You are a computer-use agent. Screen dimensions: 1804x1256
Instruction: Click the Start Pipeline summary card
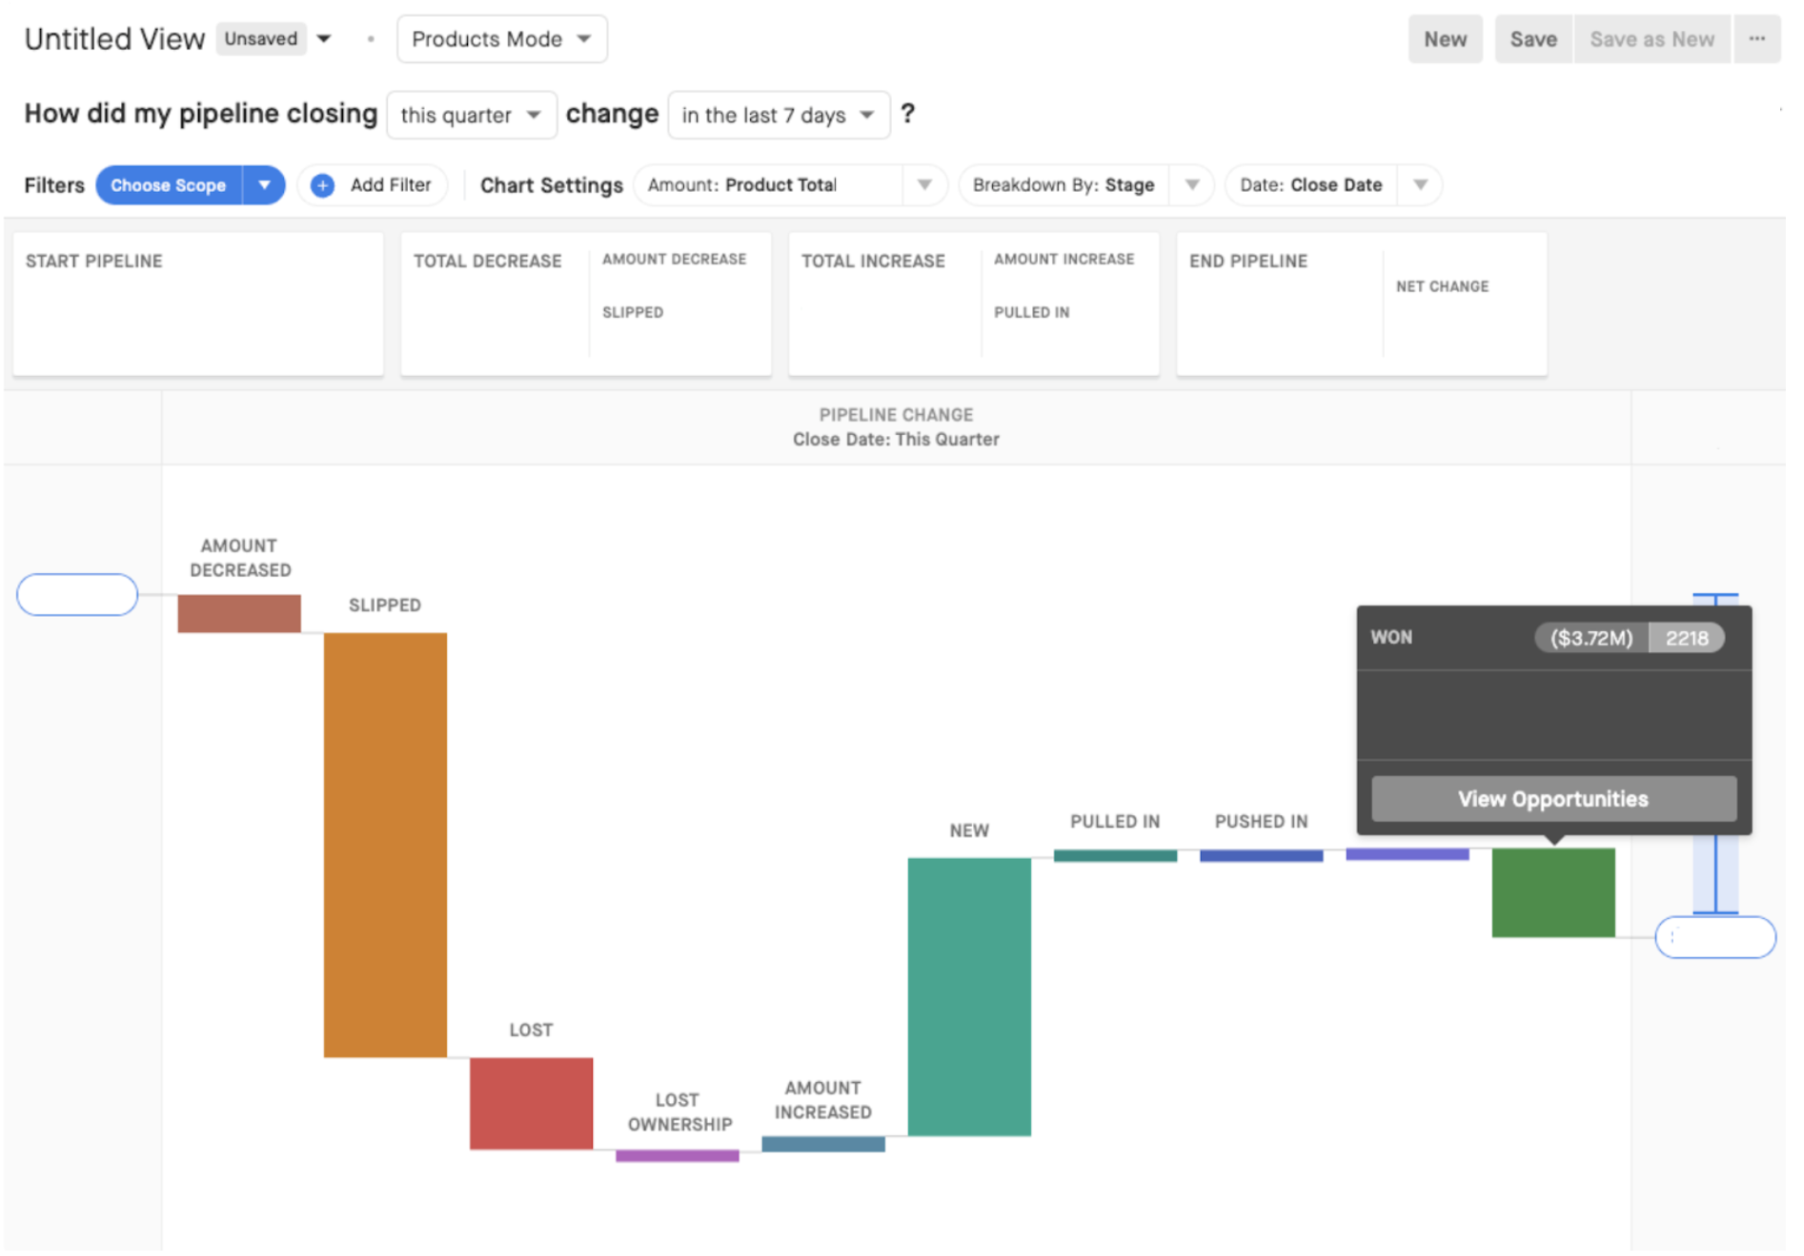(198, 304)
